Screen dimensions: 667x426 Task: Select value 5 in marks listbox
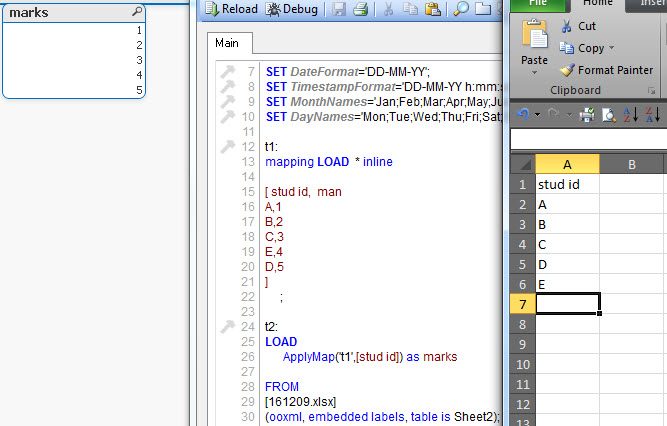[x=74, y=90]
